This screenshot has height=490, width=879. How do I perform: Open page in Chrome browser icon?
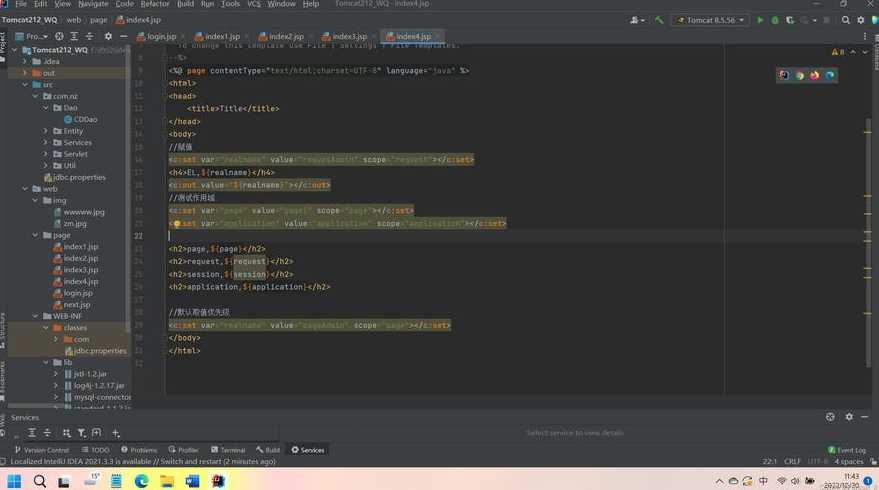[x=799, y=75]
